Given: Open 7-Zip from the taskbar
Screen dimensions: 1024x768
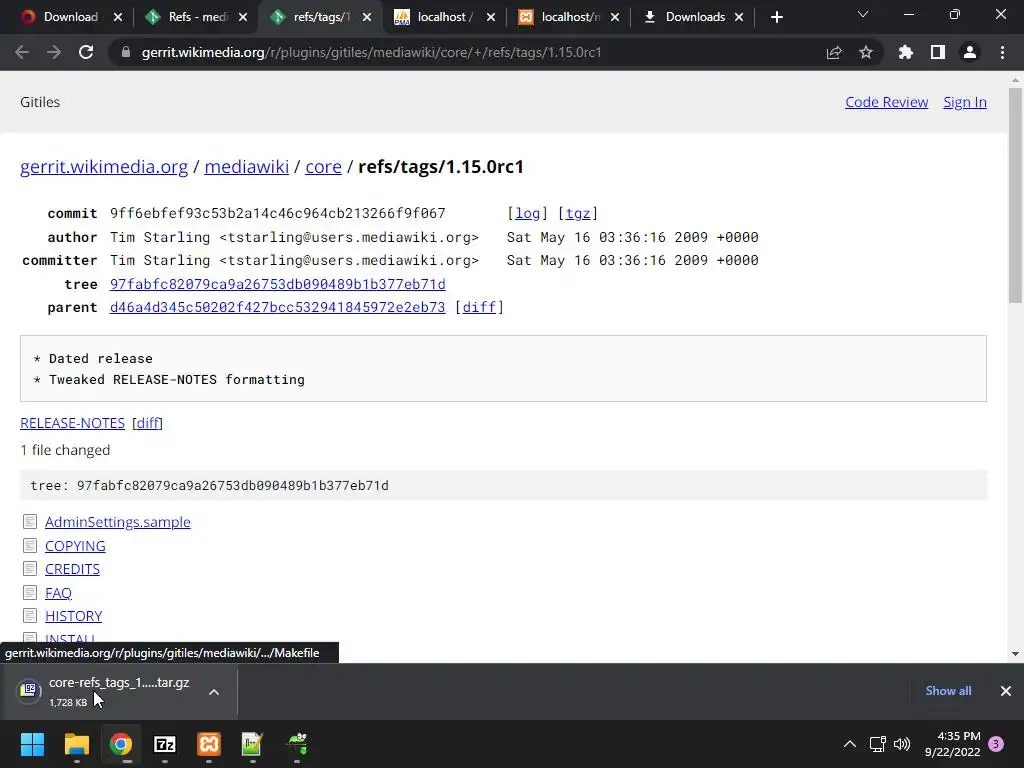Looking at the screenshot, I should [x=165, y=744].
